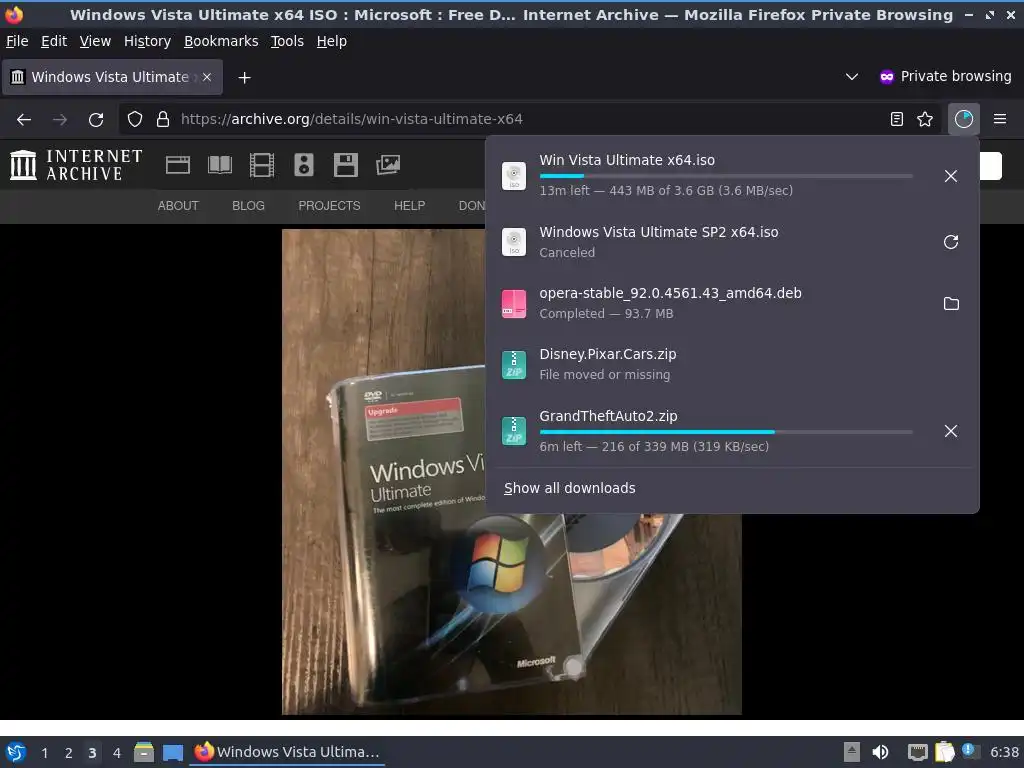Open Internet Archive texts book icon
The image size is (1024, 768).
pos(219,165)
